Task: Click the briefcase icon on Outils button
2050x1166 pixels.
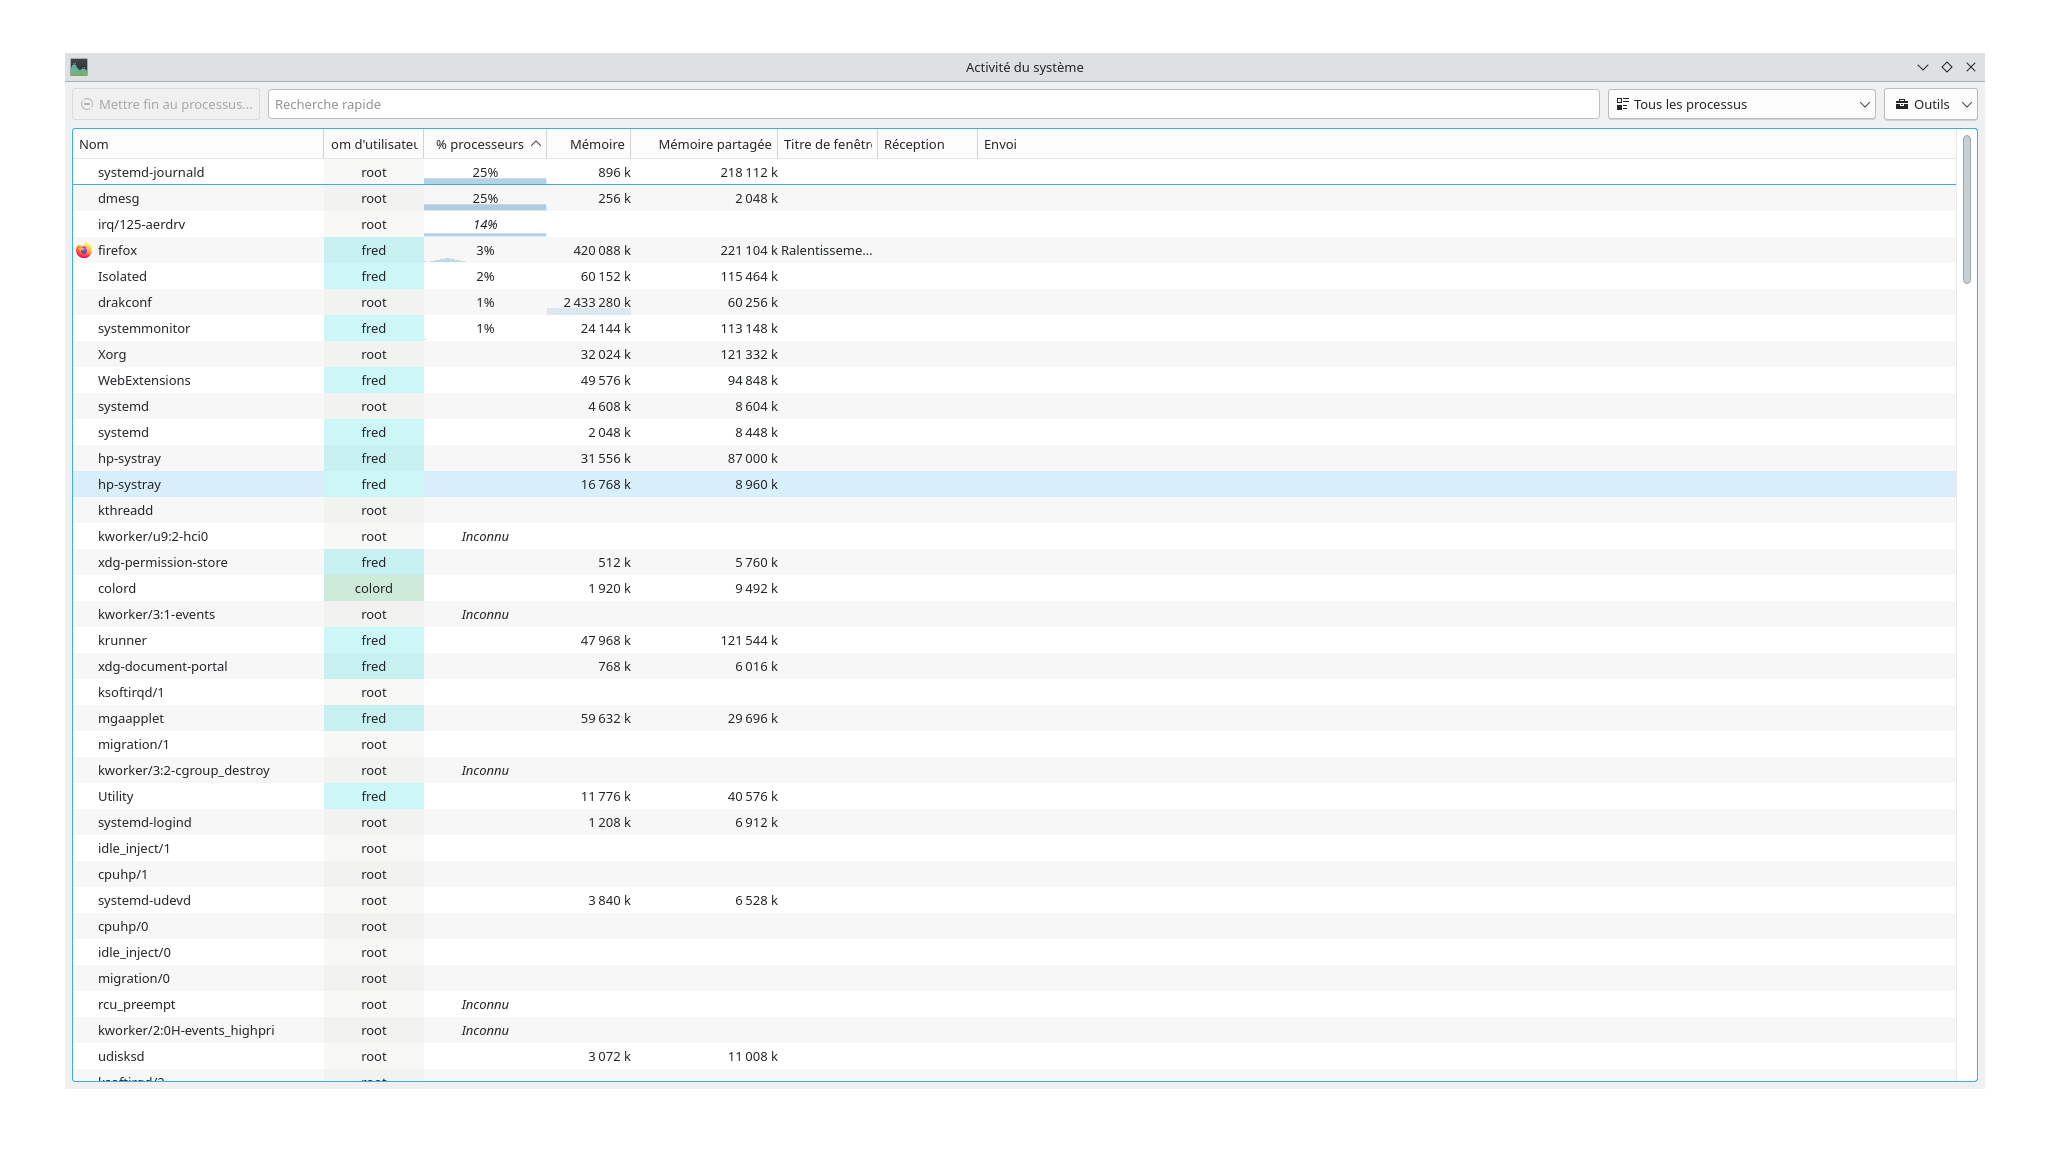Action: (1902, 104)
